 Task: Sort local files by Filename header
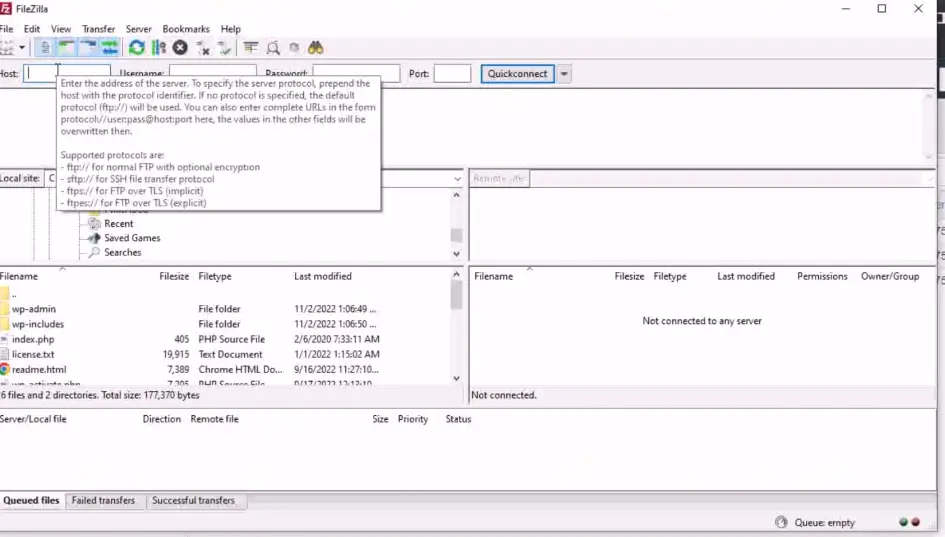(19, 276)
